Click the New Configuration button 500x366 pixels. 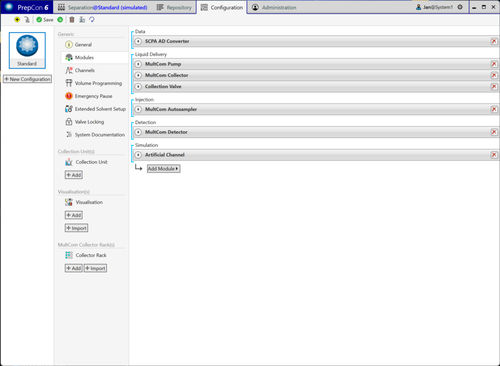click(x=27, y=79)
